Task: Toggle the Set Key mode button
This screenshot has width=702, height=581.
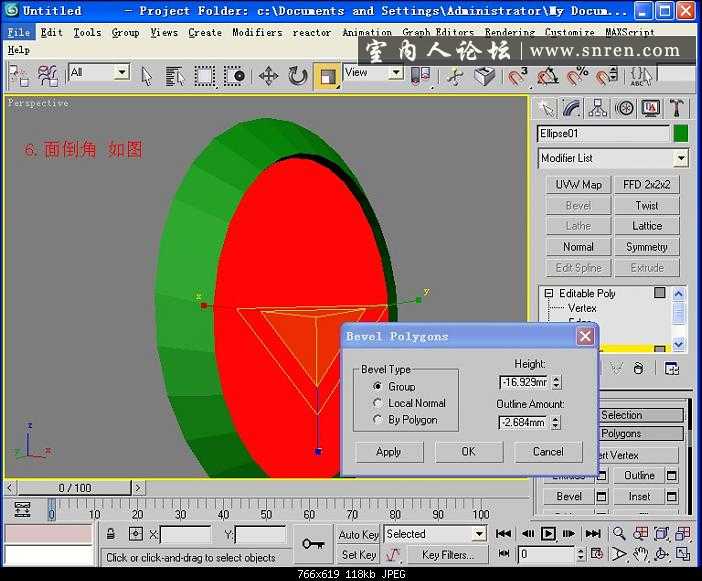Action: pyautogui.click(x=359, y=555)
